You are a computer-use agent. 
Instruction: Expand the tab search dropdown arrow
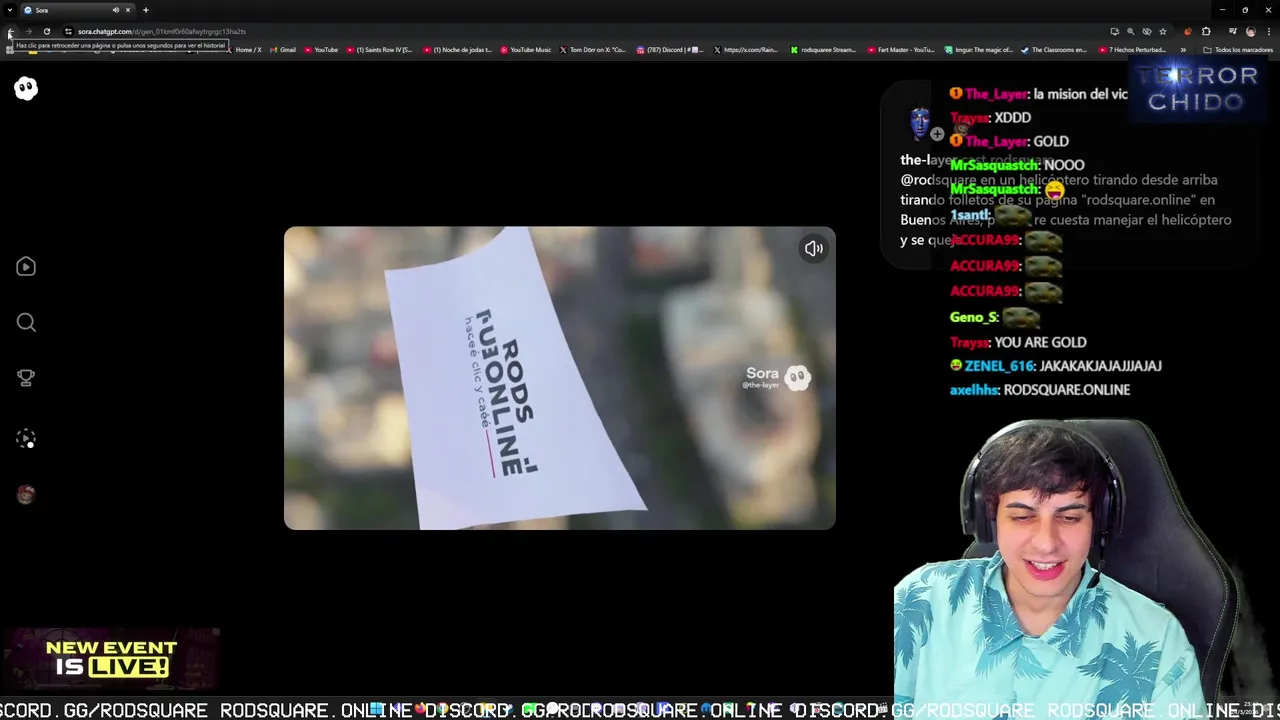[x=10, y=10]
